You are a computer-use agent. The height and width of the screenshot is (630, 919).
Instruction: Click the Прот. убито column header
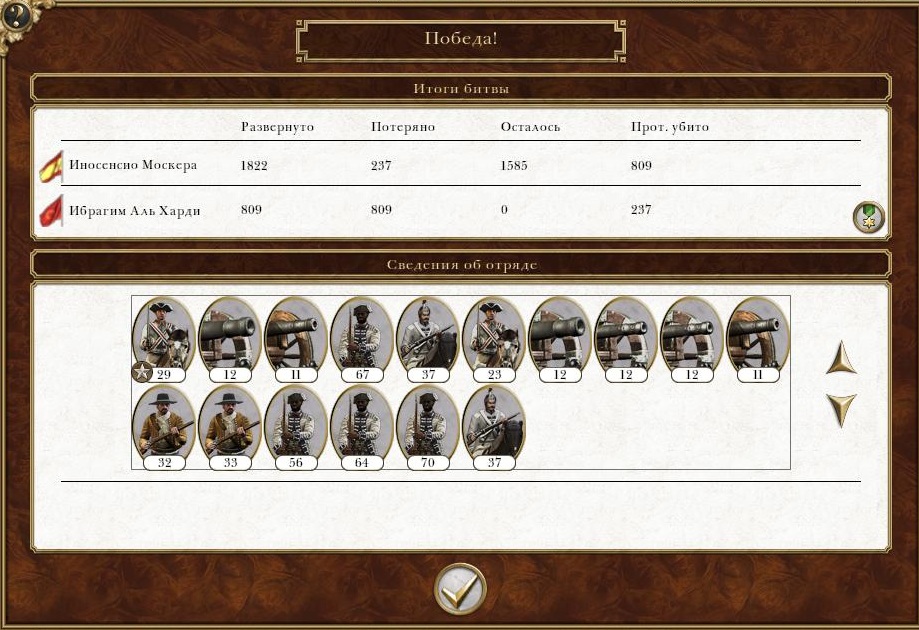pyautogui.click(x=670, y=127)
